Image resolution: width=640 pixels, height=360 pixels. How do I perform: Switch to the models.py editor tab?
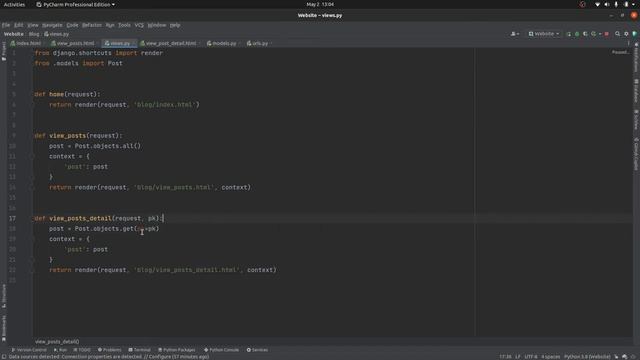tap(222, 43)
